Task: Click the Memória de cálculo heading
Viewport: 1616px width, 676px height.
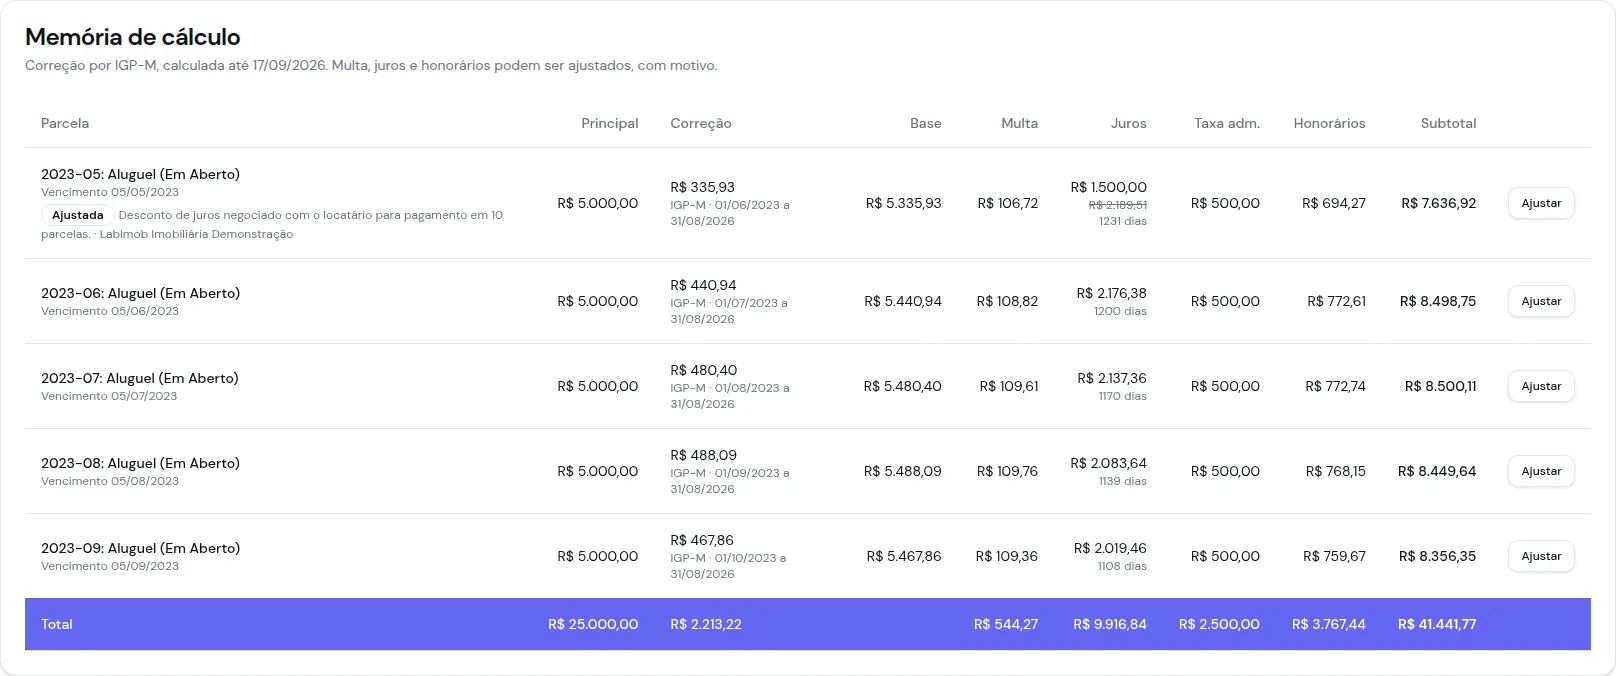Action: pyautogui.click(x=133, y=37)
